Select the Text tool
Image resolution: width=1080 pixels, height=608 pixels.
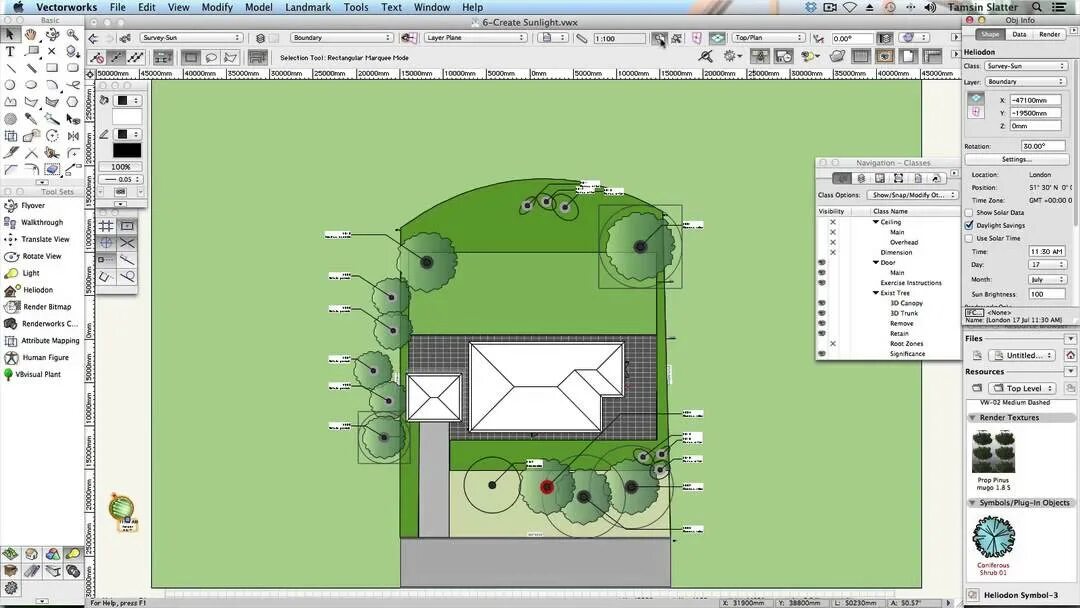click(10, 52)
